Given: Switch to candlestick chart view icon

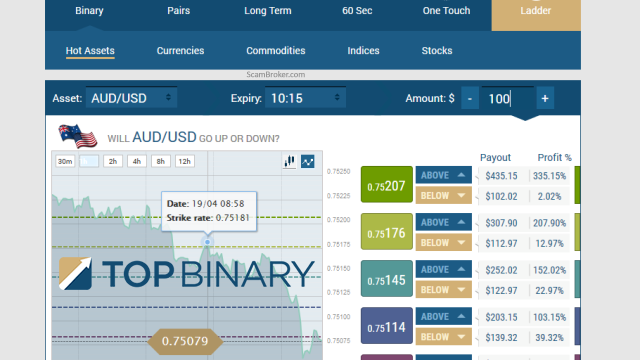Looking at the screenshot, I should (x=289, y=162).
